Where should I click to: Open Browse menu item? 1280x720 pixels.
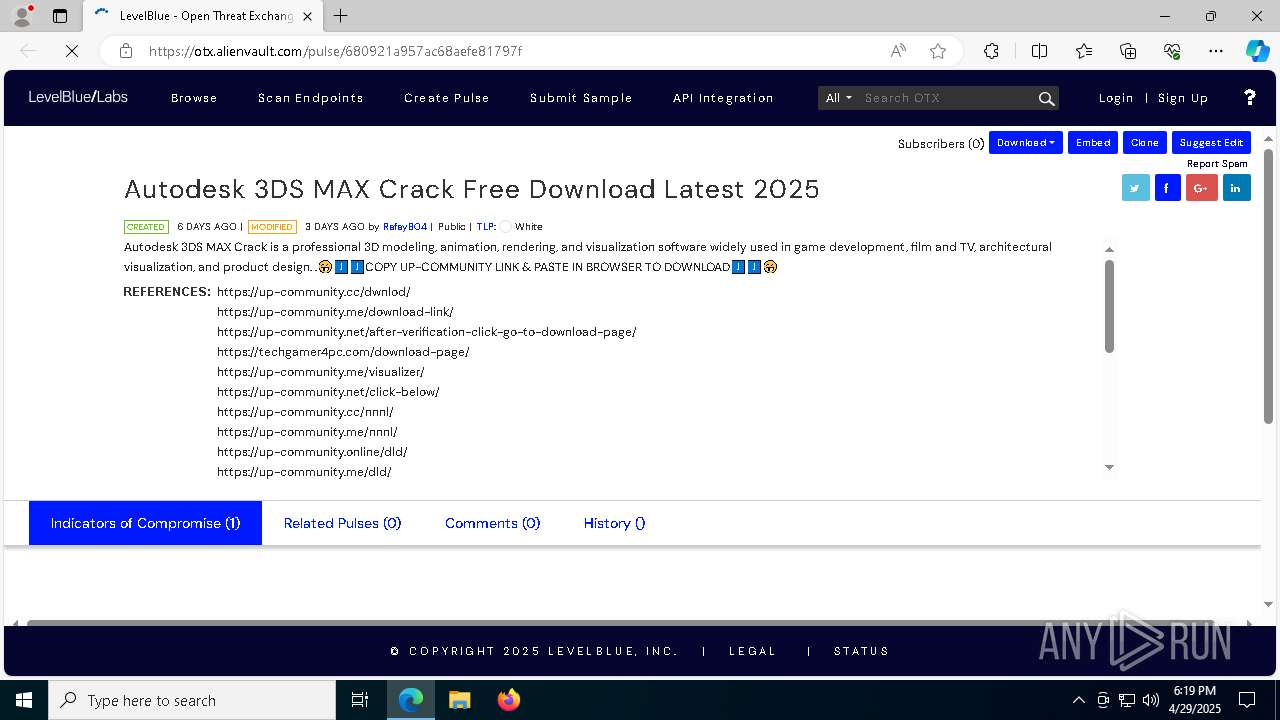[x=194, y=98]
